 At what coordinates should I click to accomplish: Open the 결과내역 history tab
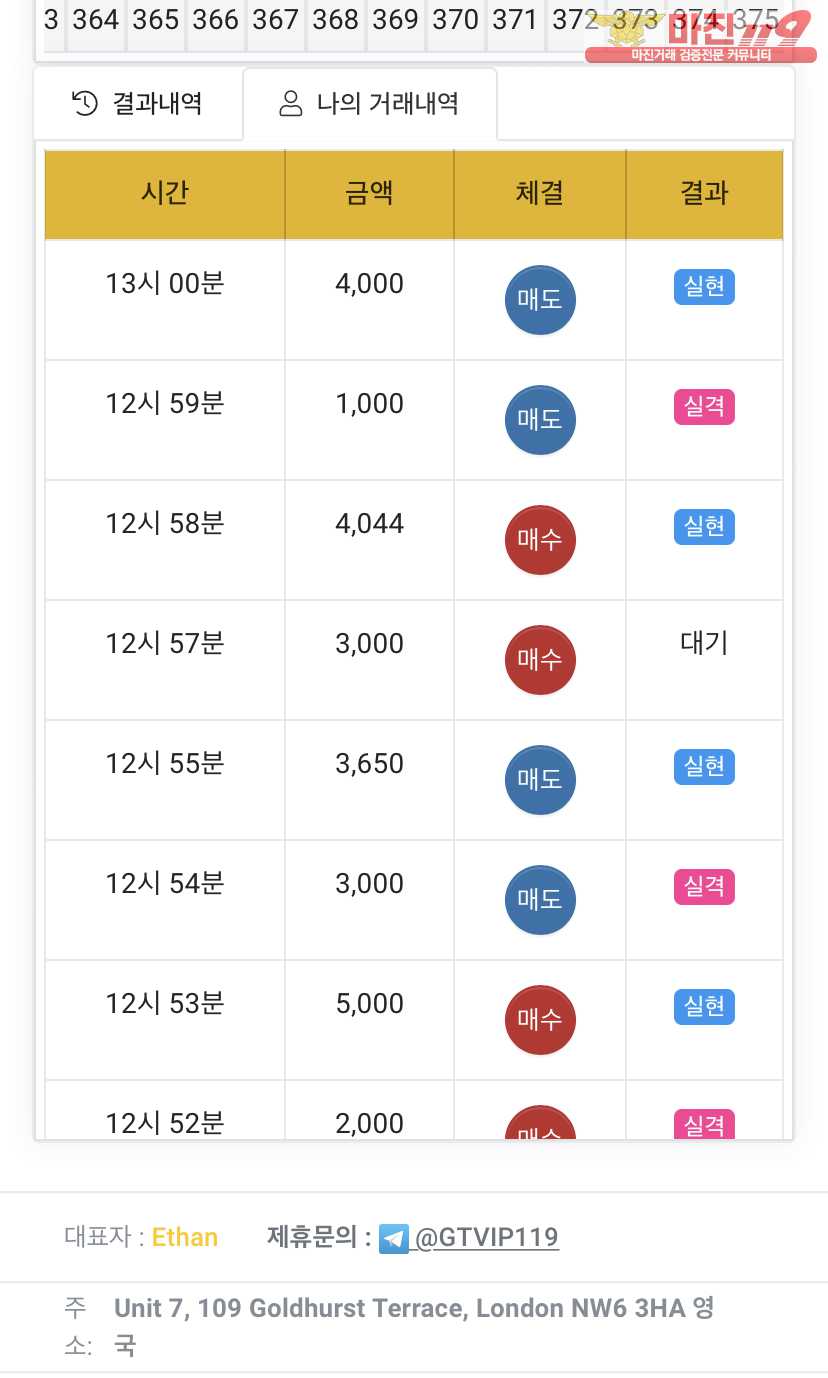click(138, 103)
